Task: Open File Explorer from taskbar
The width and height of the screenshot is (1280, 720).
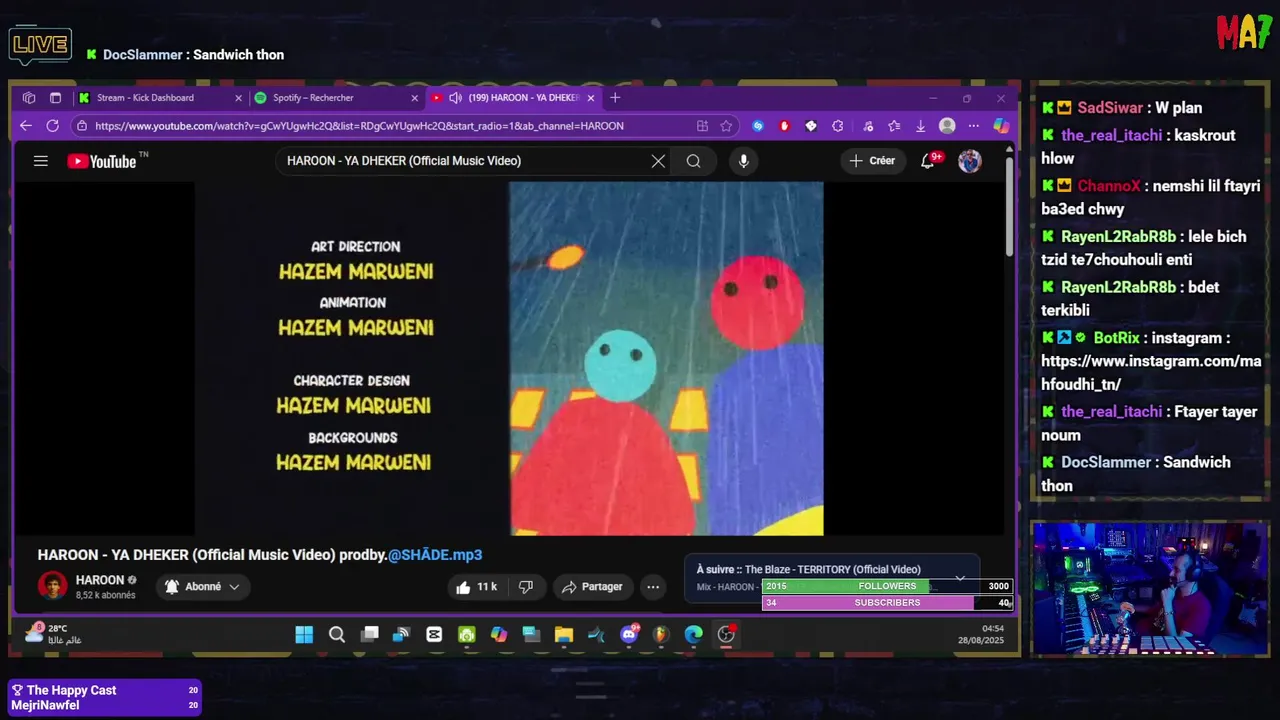Action: tap(564, 635)
